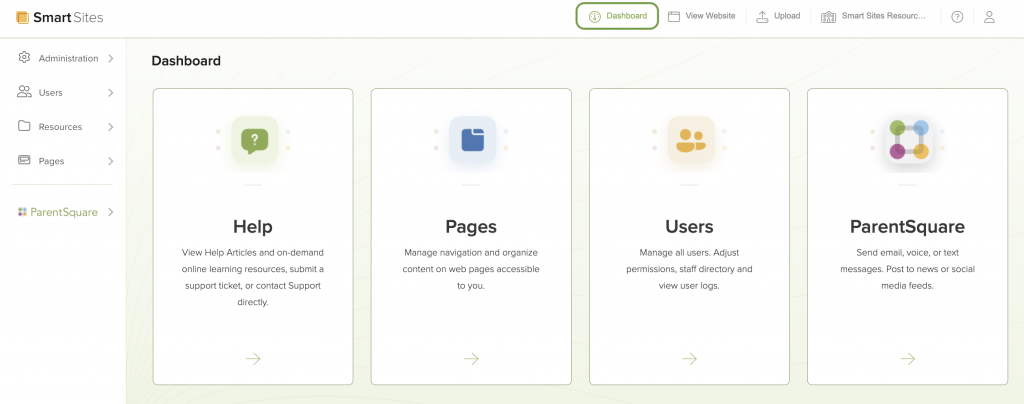Click the Dashboard gauge icon
1024x404 pixels.
pyautogui.click(x=594, y=17)
